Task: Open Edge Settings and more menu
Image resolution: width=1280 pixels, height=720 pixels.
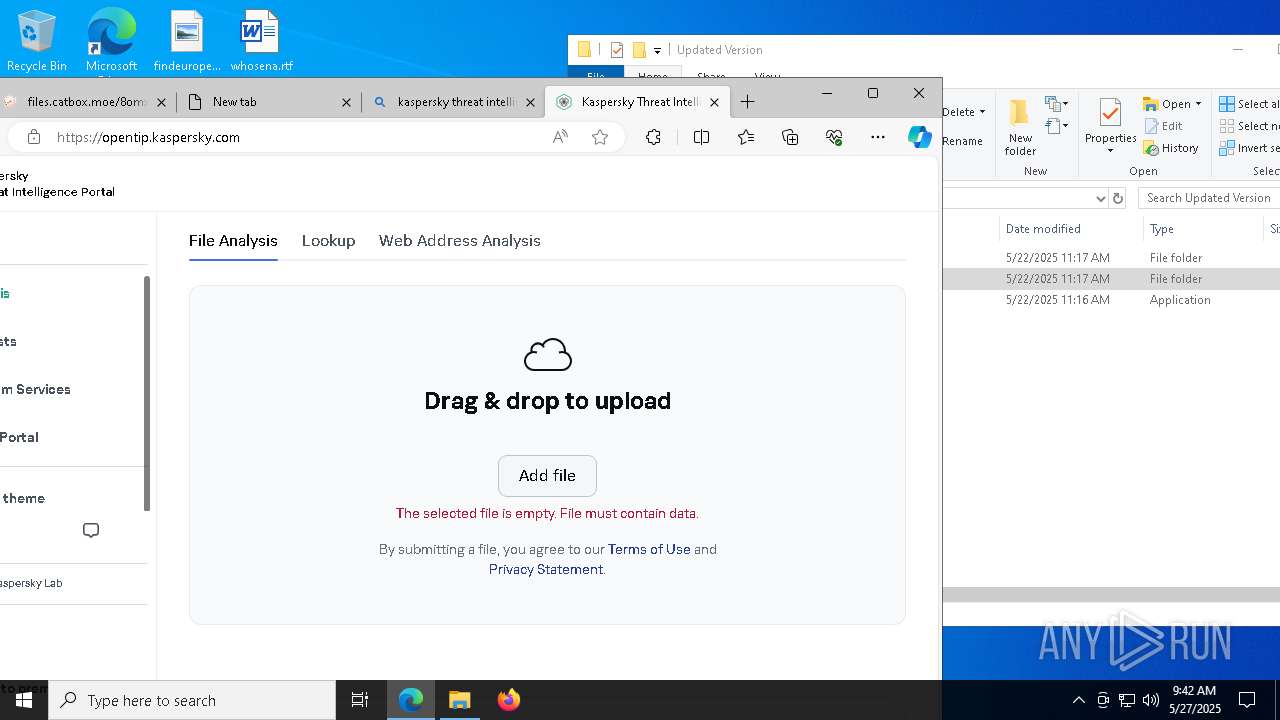Action: point(878,137)
